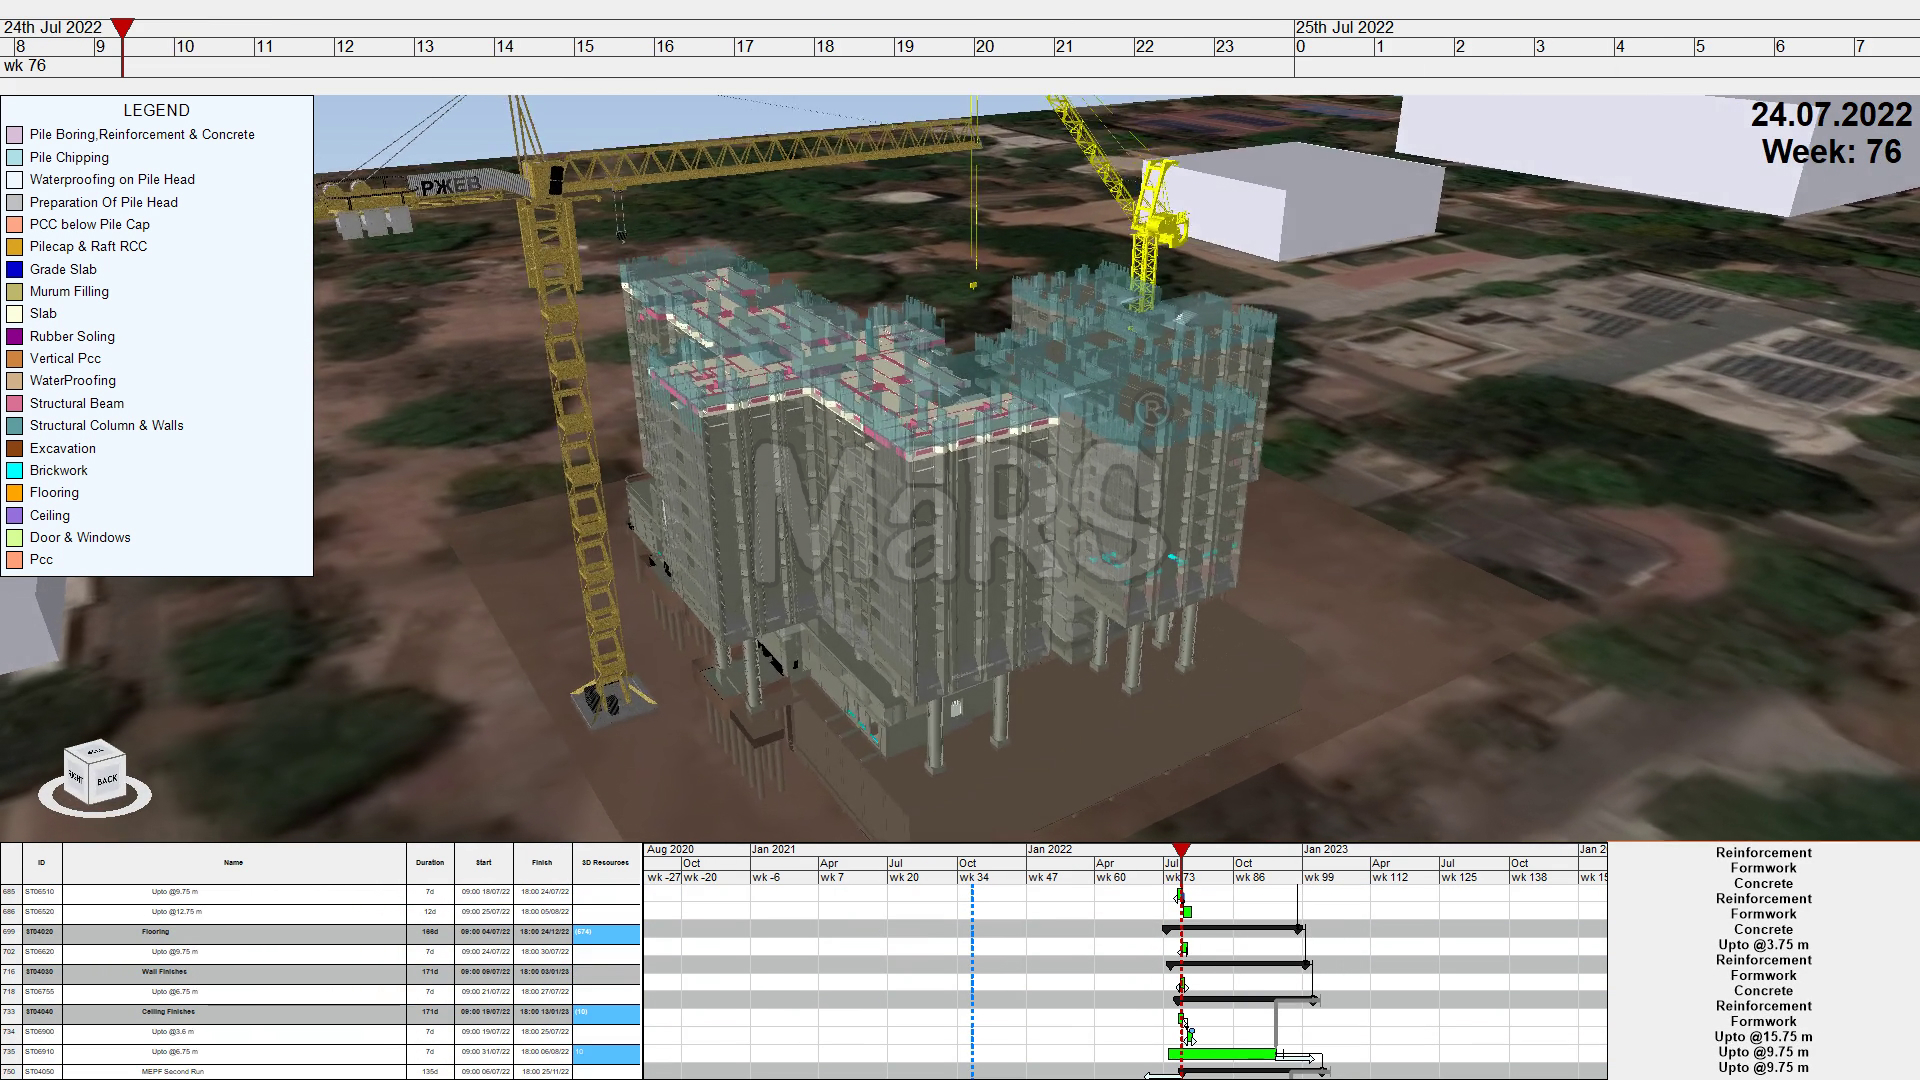Select the Ceiling Finishes task name

click(168, 1012)
